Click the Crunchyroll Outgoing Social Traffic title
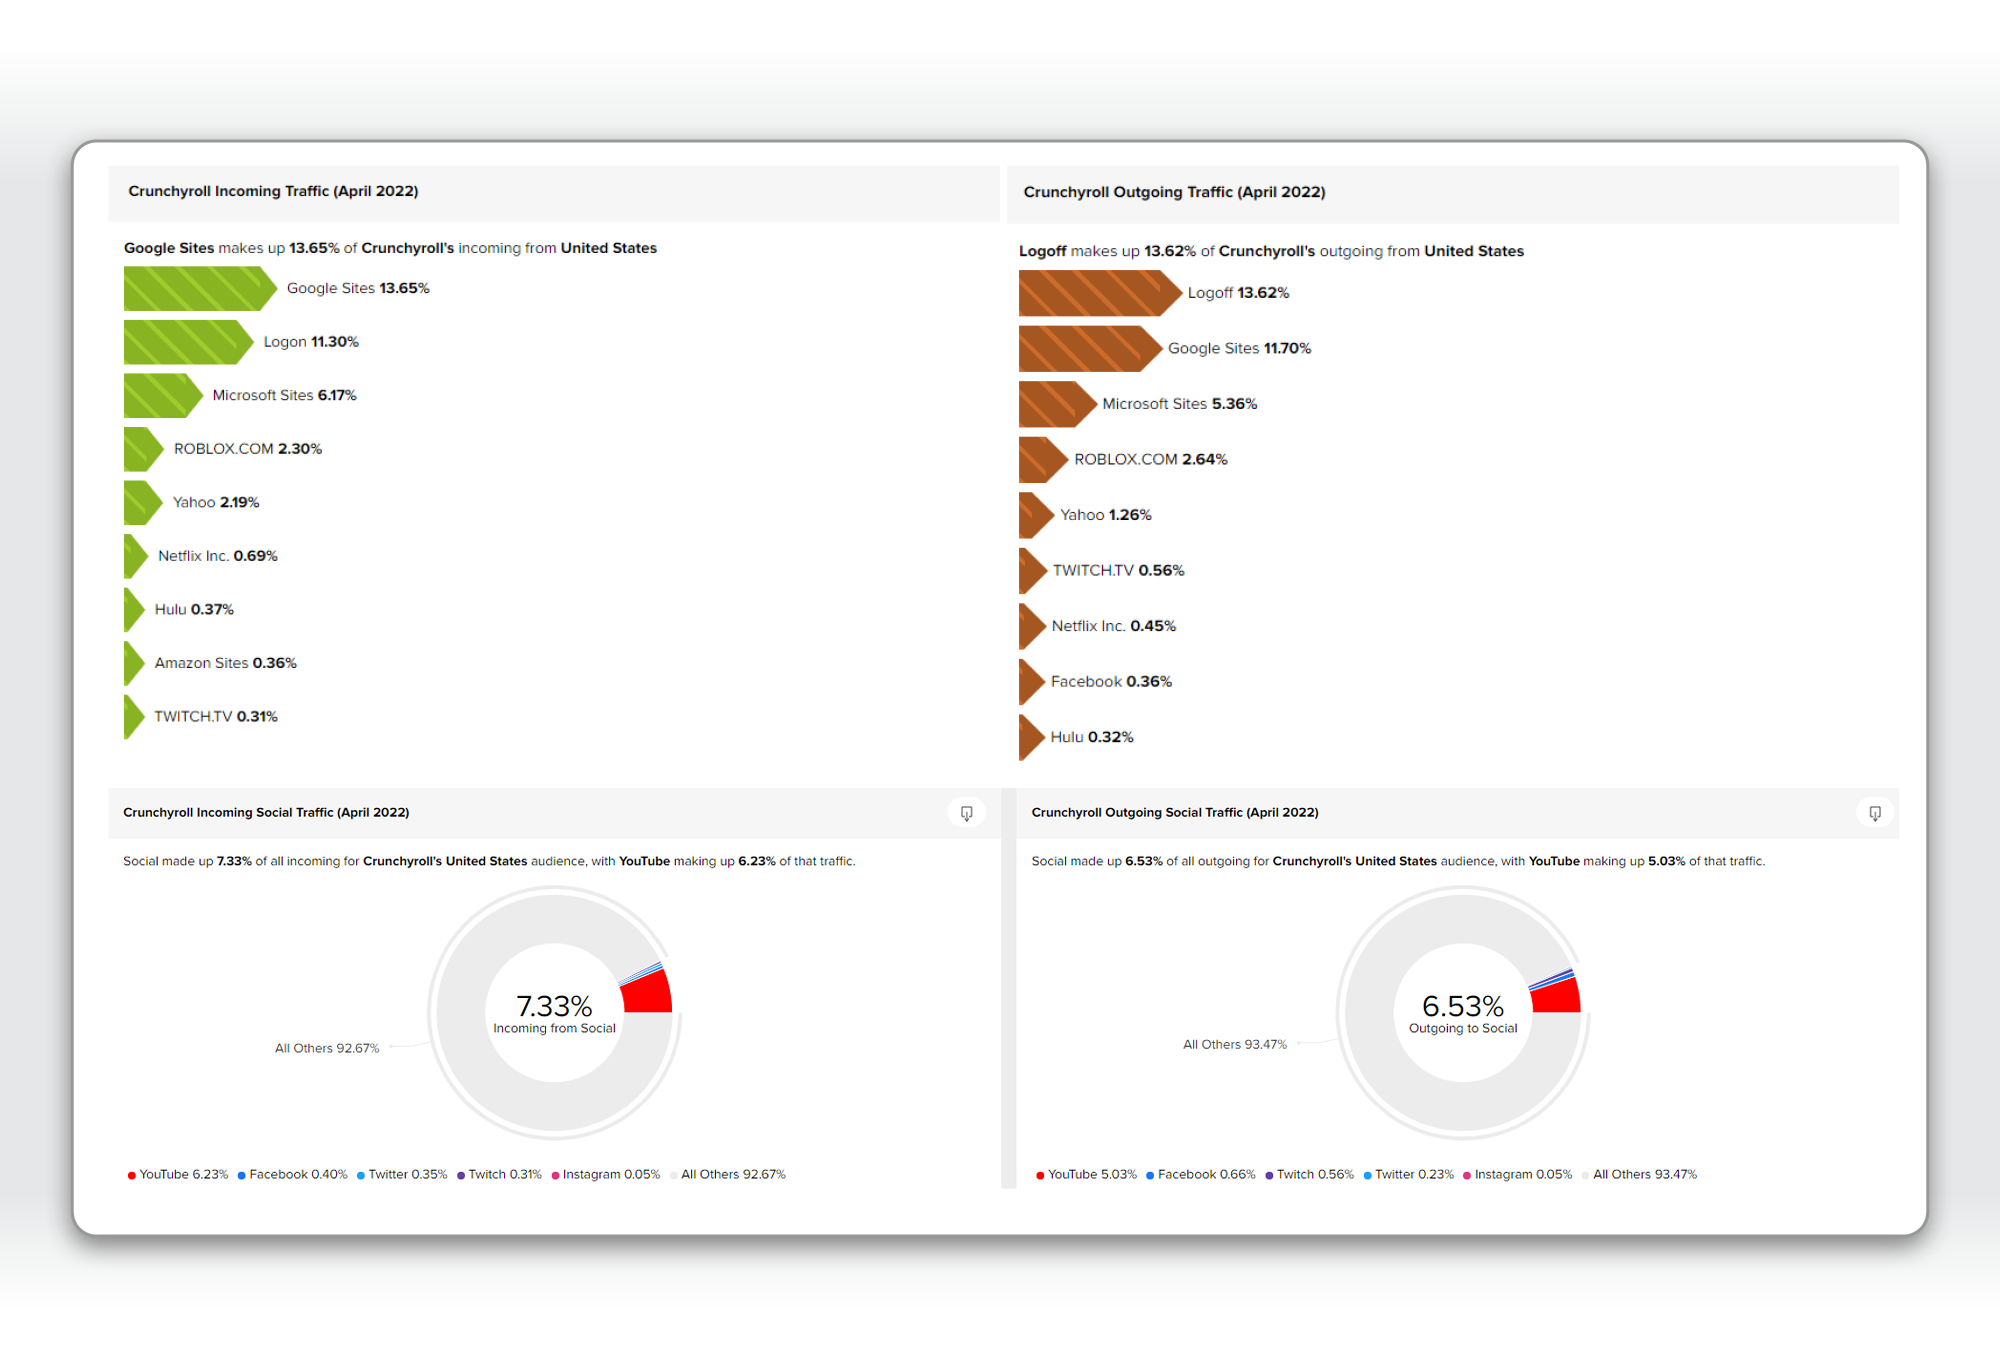Viewport: 2000px width, 1348px height. click(x=1175, y=813)
